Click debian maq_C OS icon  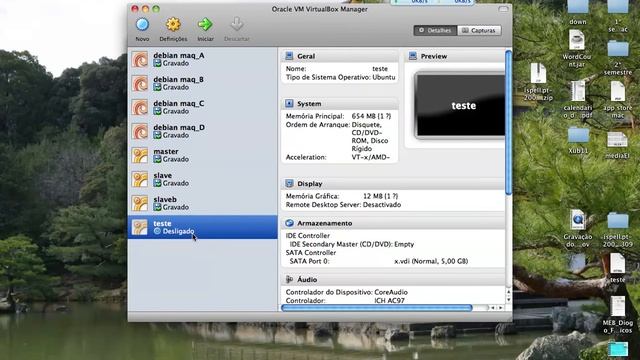(140, 108)
